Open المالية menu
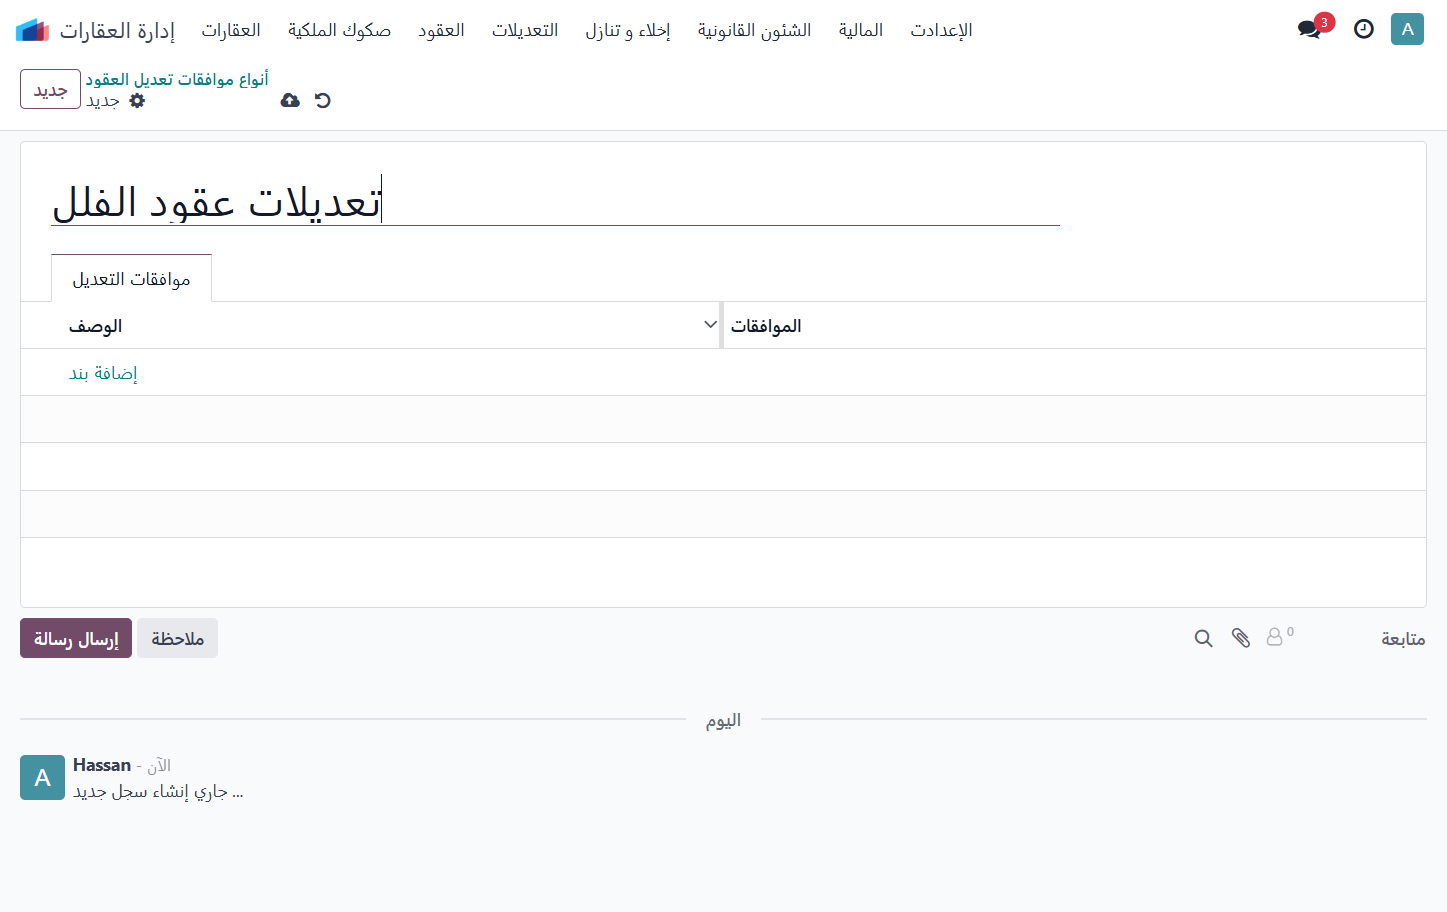Screen dimensions: 1447x912 pyautogui.click(x=861, y=30)
